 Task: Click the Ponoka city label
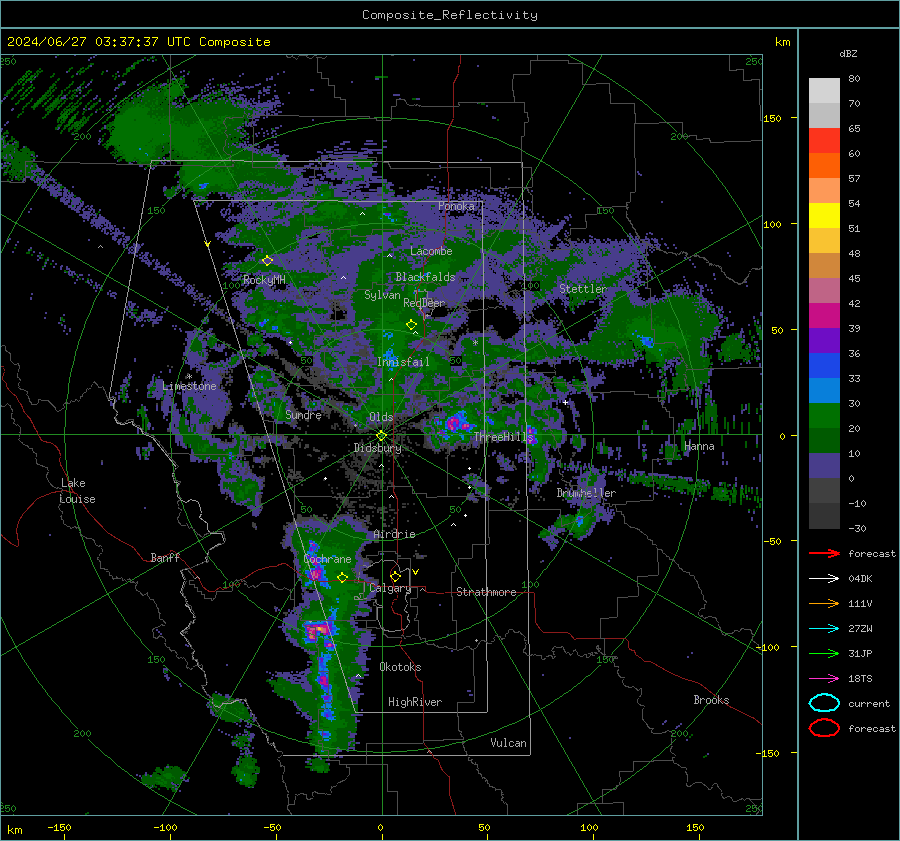click(x=456, y=206)
